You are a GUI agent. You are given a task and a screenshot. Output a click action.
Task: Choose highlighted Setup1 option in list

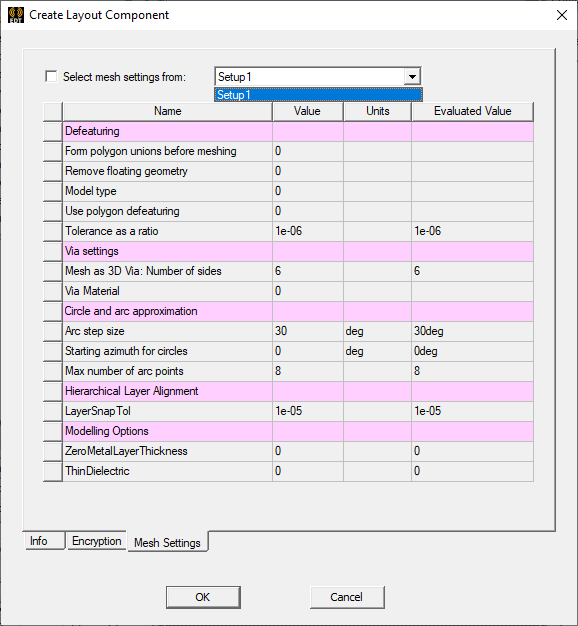click(318, 95)
